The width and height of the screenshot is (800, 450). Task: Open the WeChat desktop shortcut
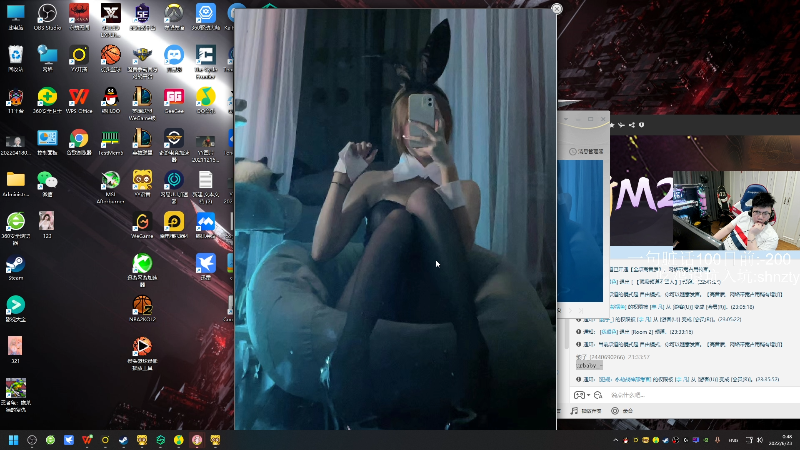pyautogui.click(x=47, y=184)
